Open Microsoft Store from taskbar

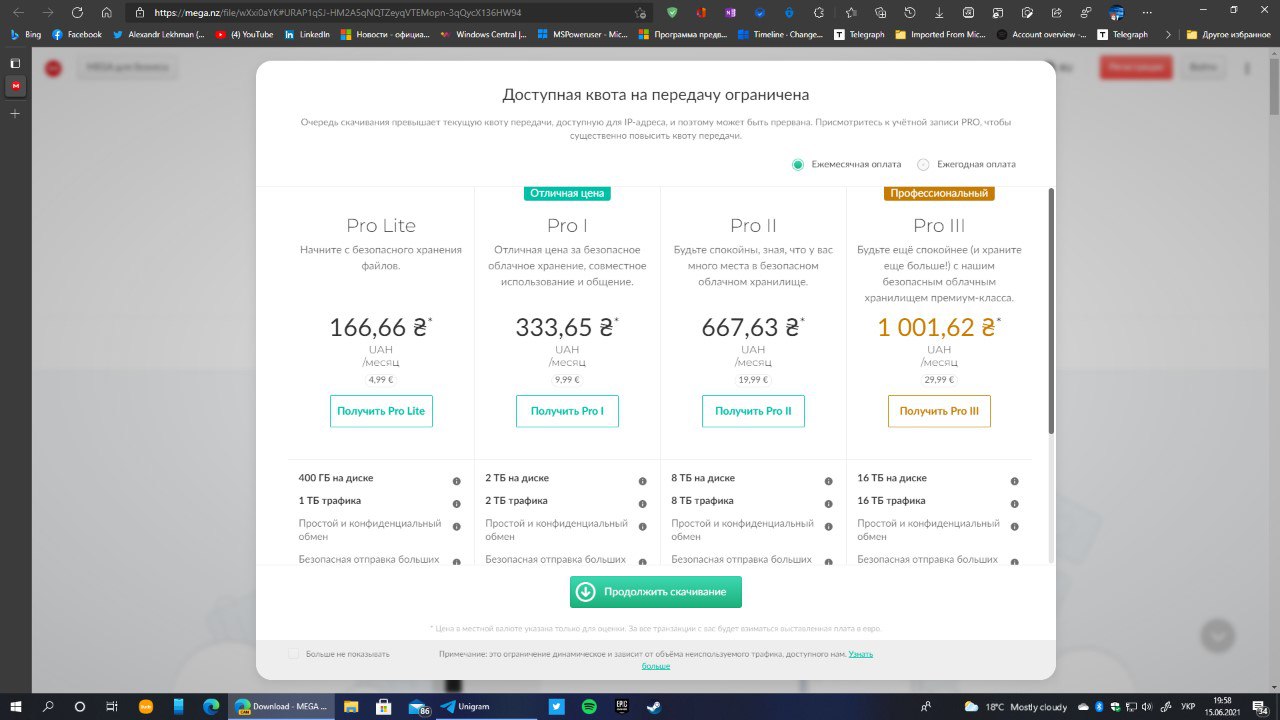(x=382, y=706)
